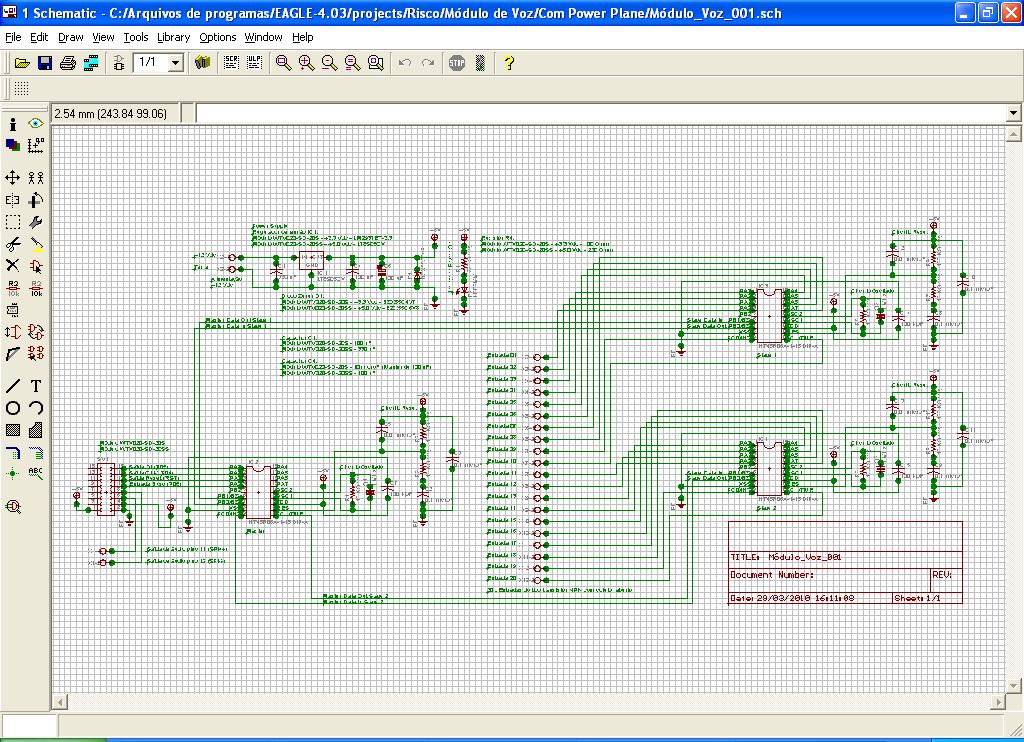Click the Save diskette icon
Screen dimensions: 1024x742
(44, 63)
